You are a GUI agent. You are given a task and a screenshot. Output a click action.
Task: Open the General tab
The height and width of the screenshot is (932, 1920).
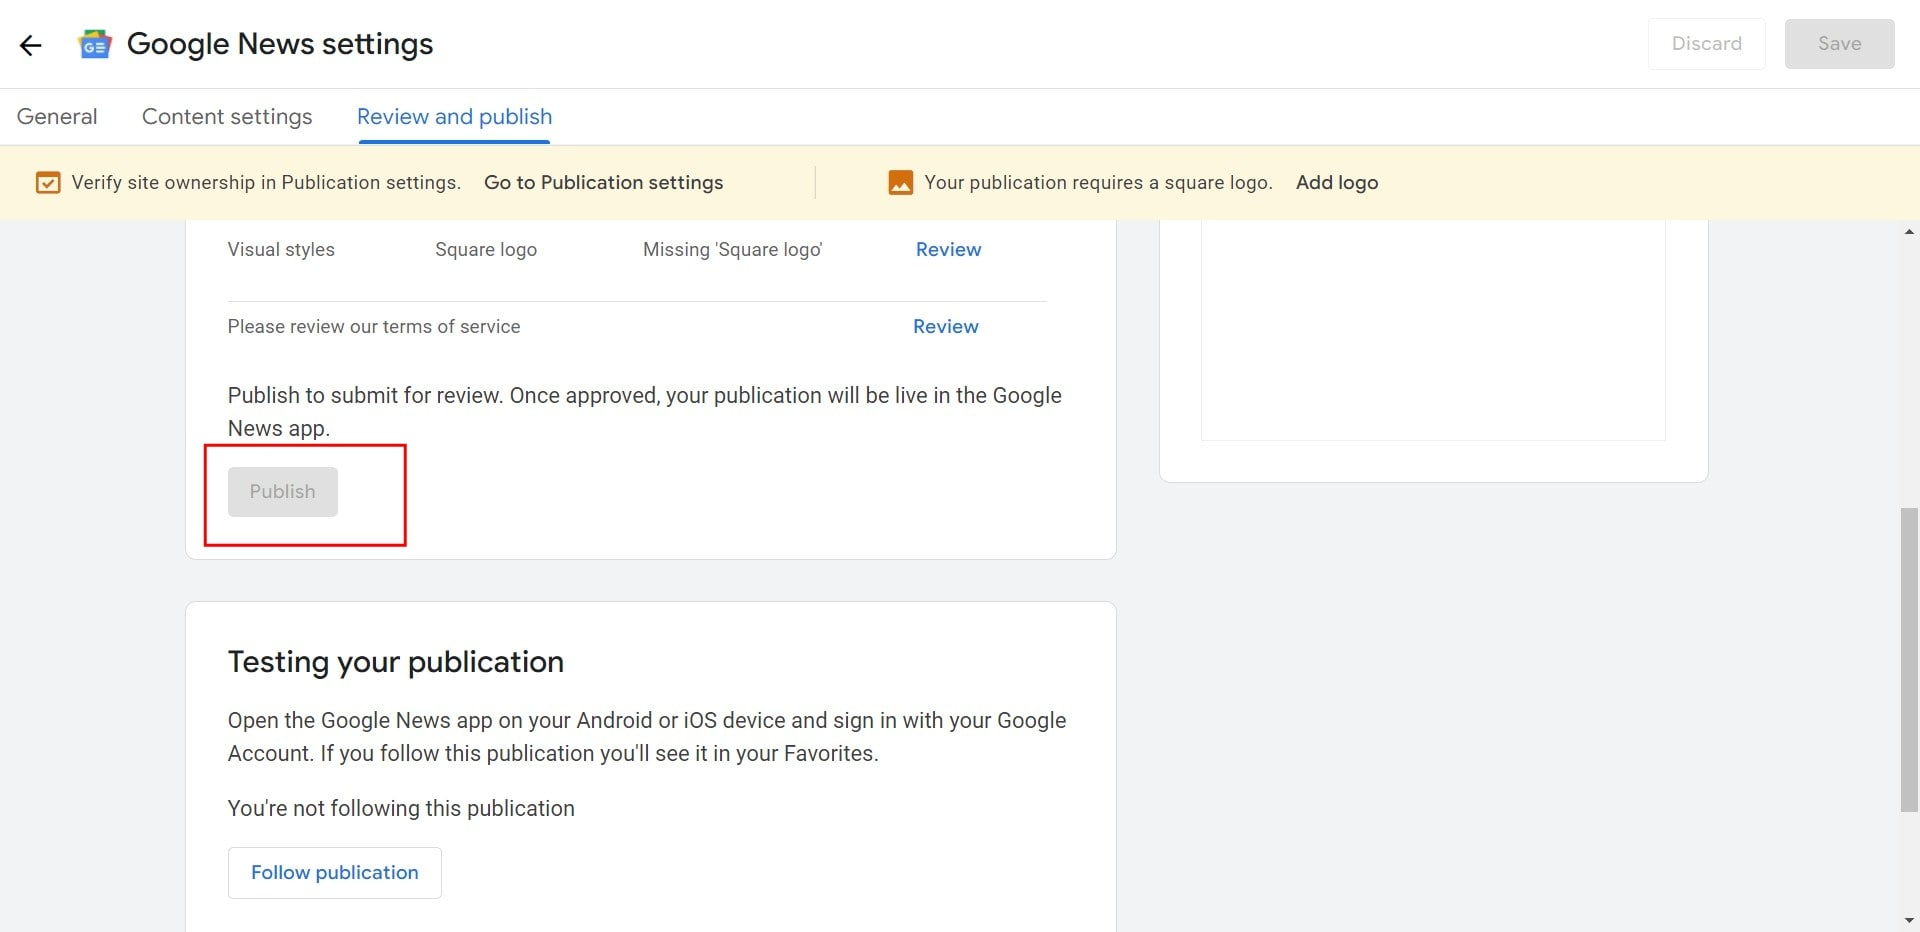click(57, 117)
